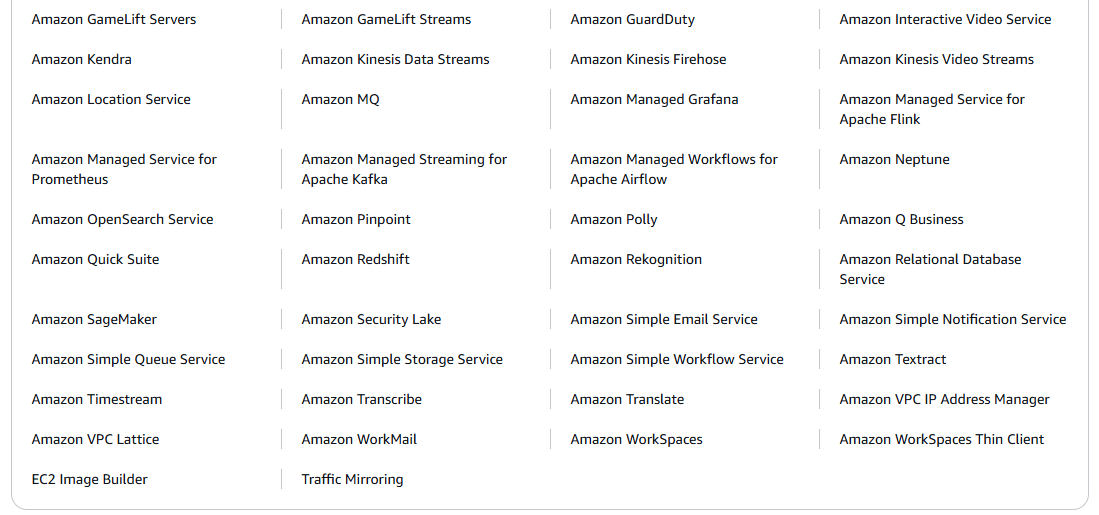
Task: Select Amazon Q Business
Action: (x=901, y=219)
